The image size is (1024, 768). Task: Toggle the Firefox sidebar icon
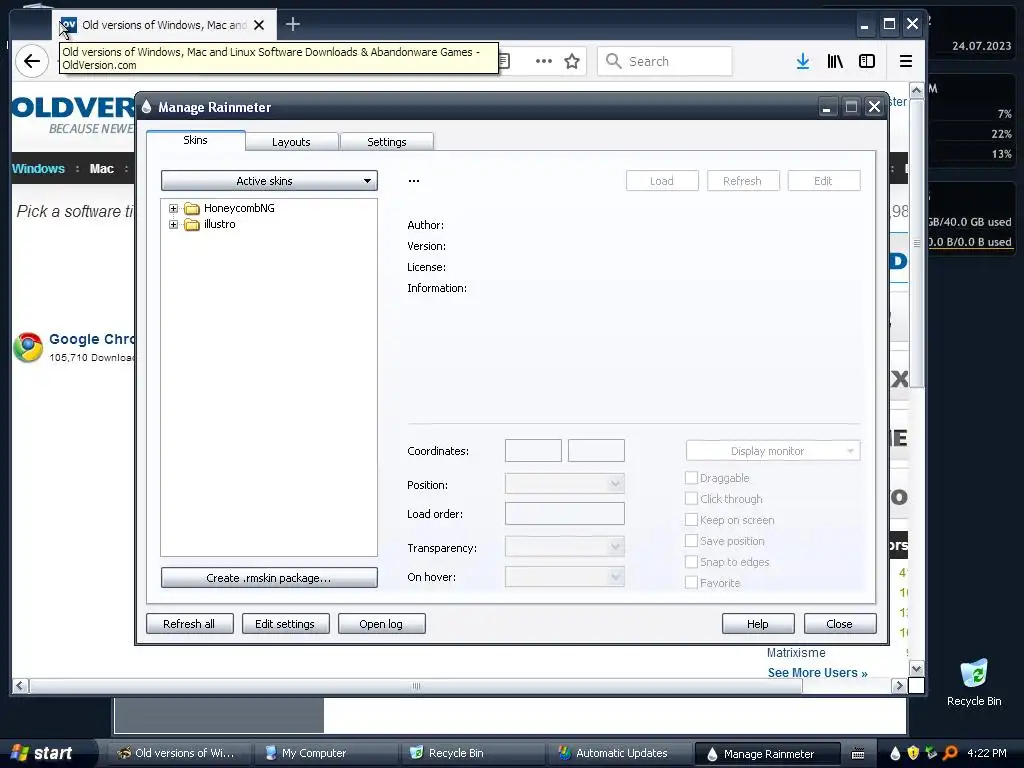click(x=867, y=61)
